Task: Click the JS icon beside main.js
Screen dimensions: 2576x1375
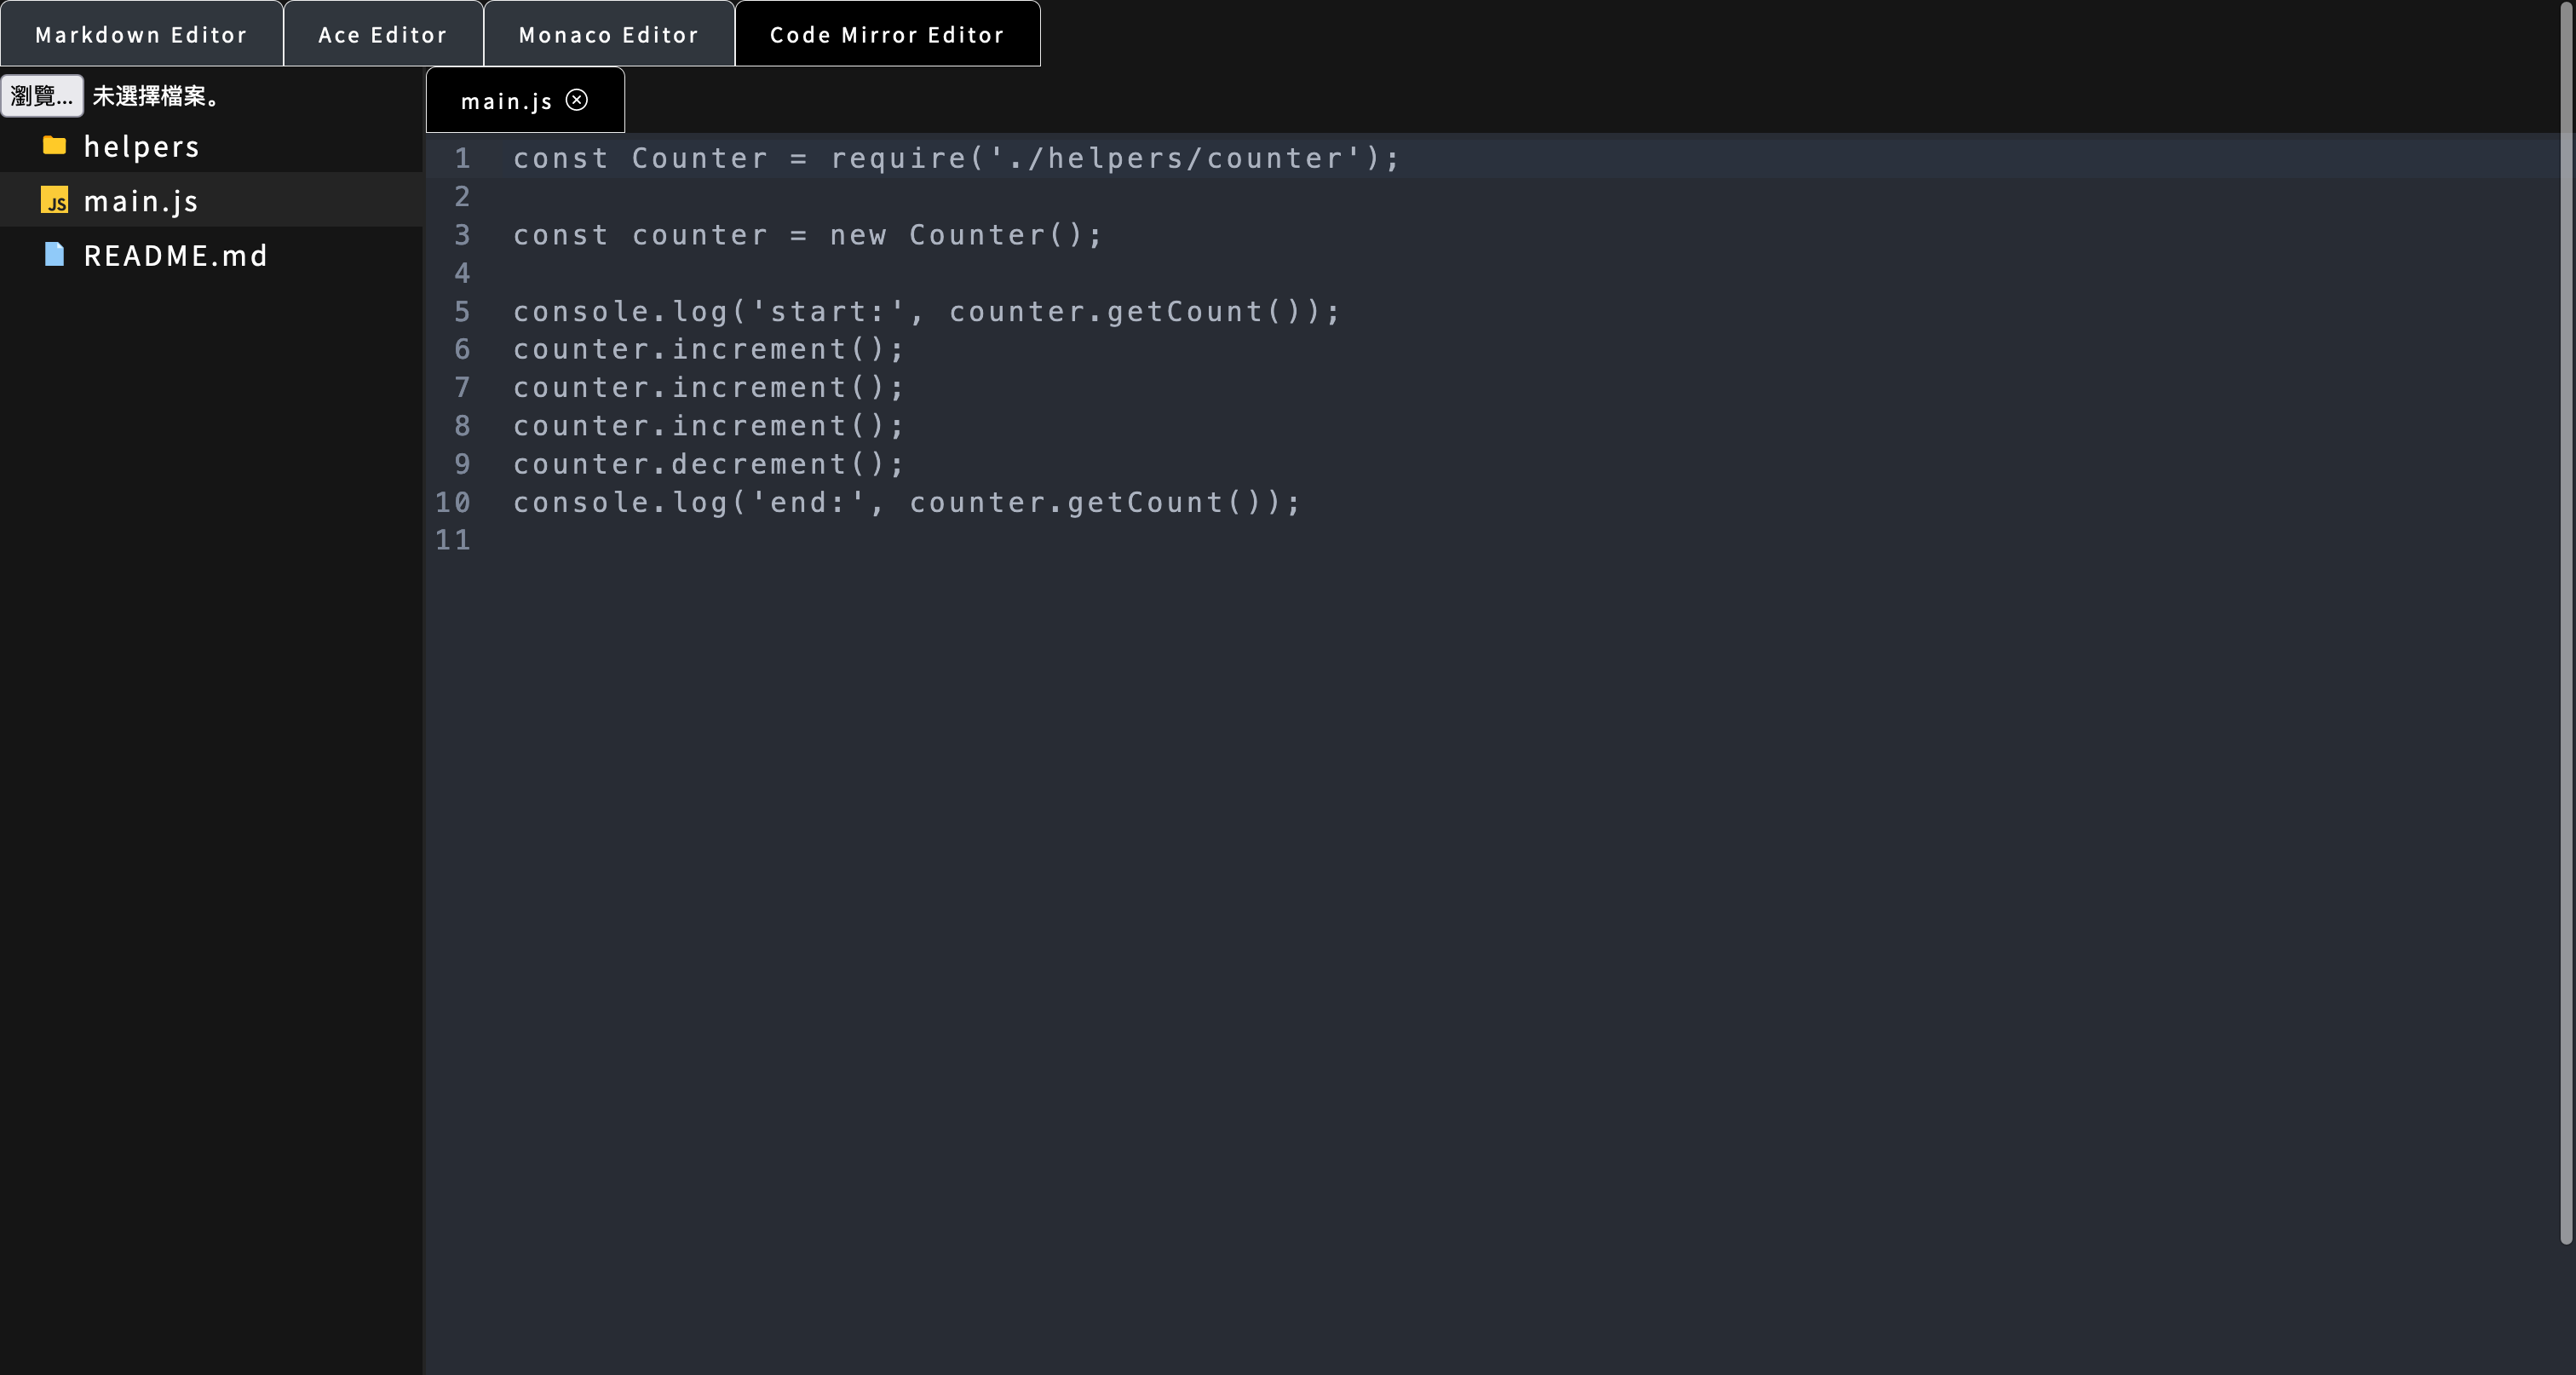Action: tap(54, 201)
